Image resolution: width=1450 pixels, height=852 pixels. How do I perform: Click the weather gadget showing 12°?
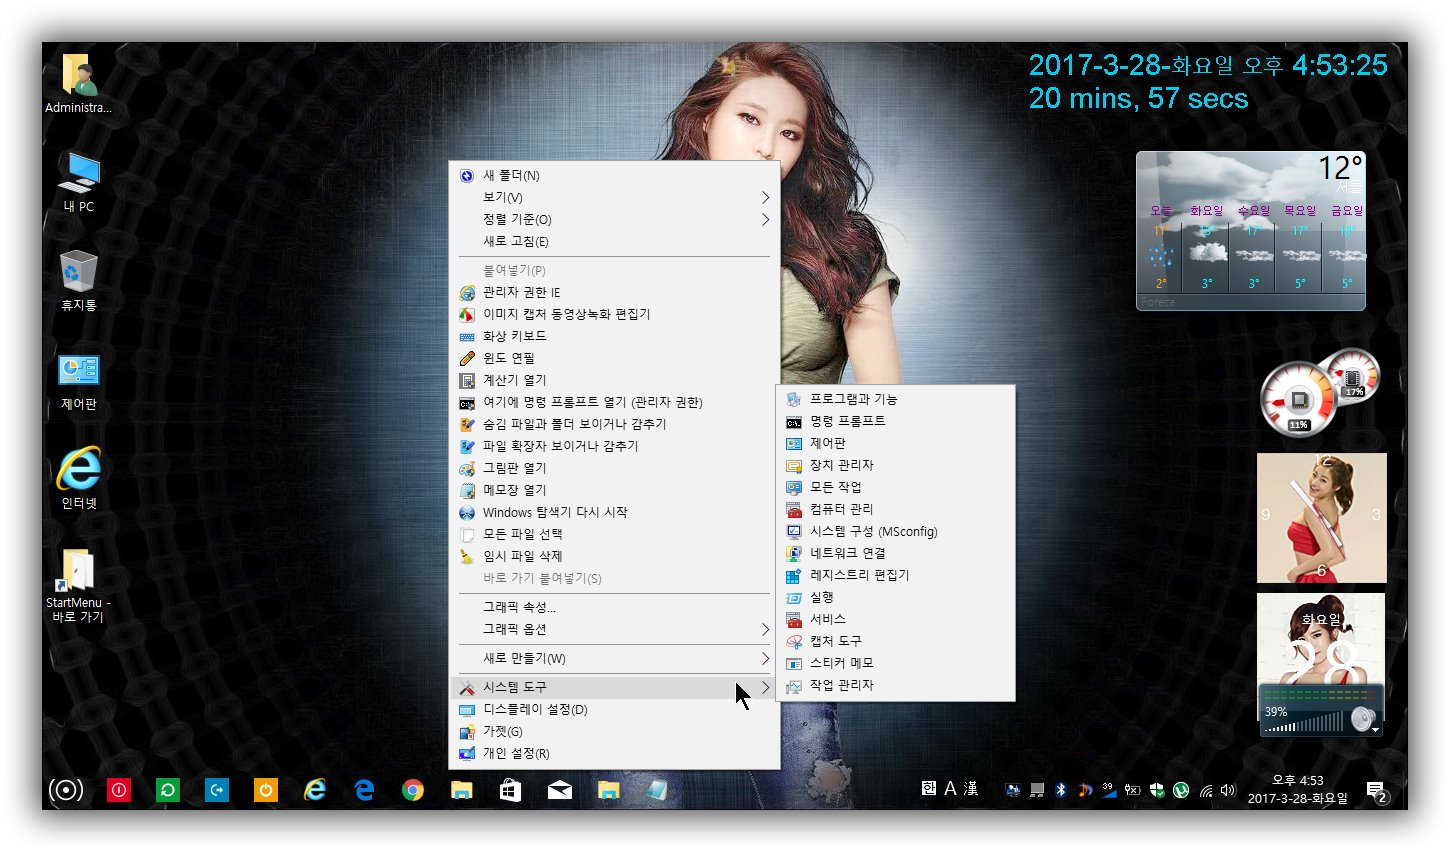[1251, 231]
